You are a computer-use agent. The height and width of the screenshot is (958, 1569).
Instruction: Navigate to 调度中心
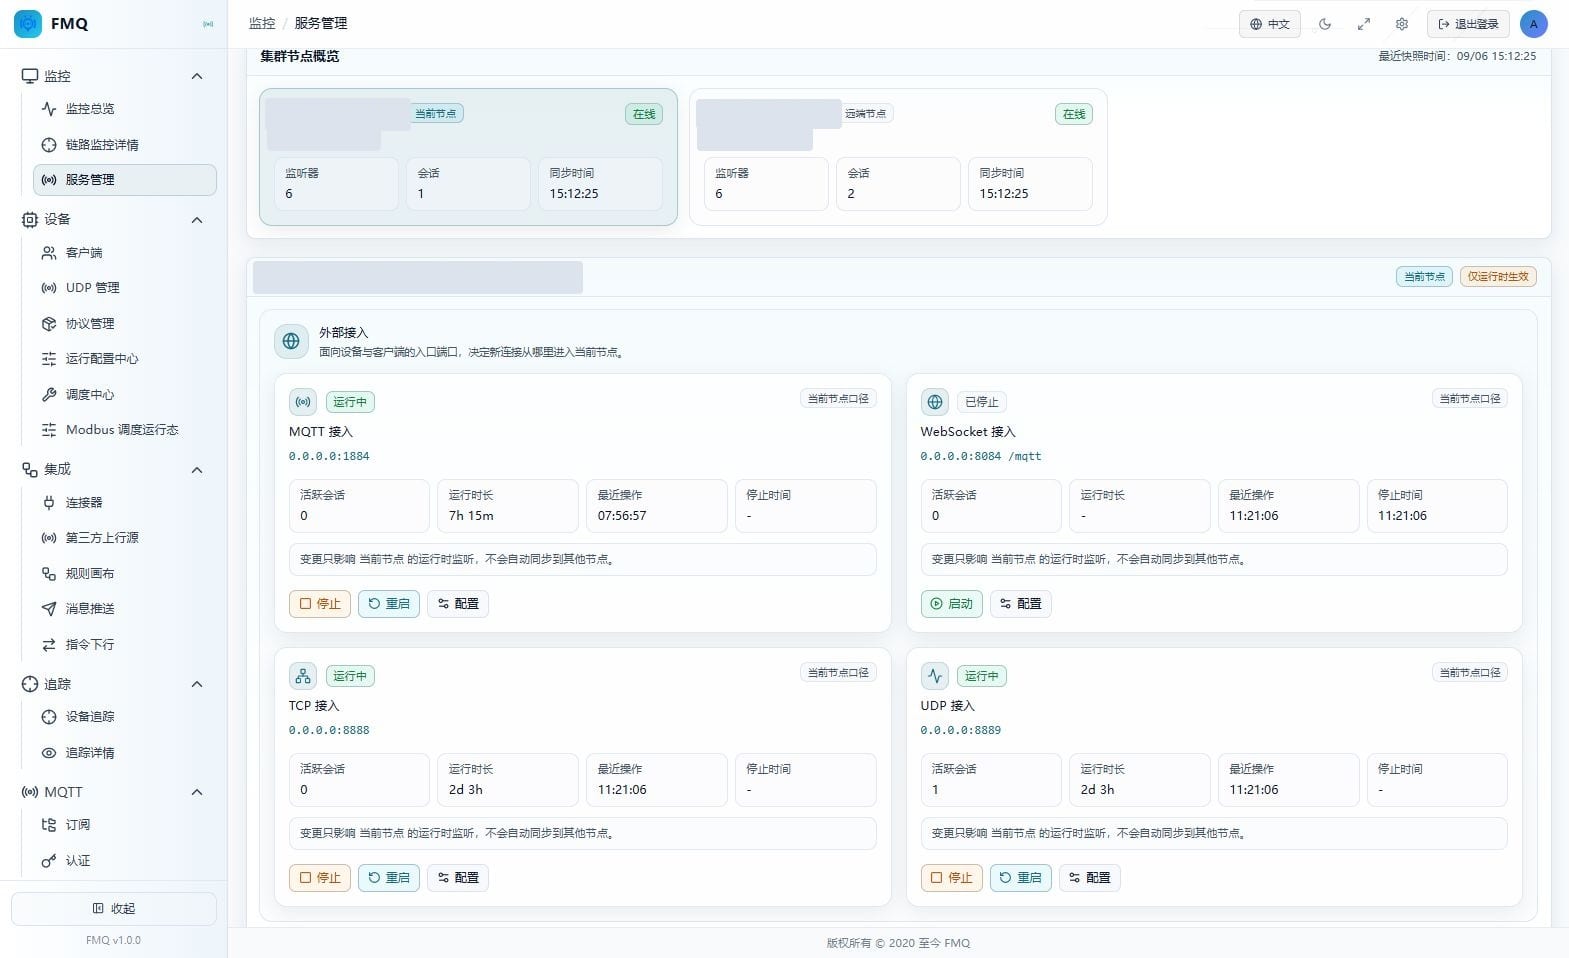coord(125,395)
